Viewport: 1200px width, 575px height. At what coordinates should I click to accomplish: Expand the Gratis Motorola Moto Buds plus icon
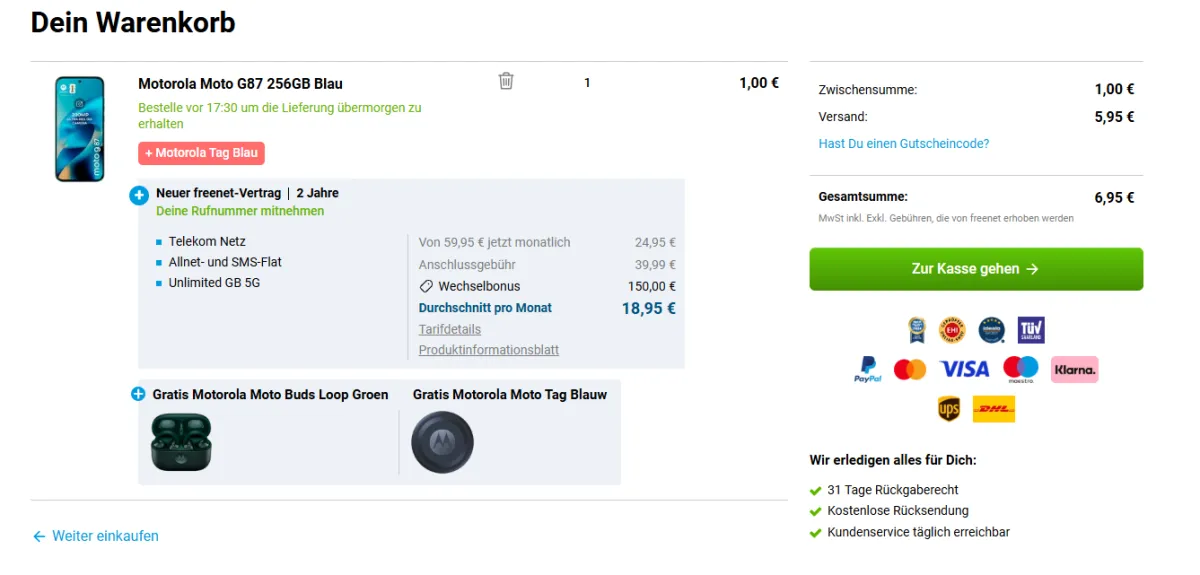(x=138, y=394)
